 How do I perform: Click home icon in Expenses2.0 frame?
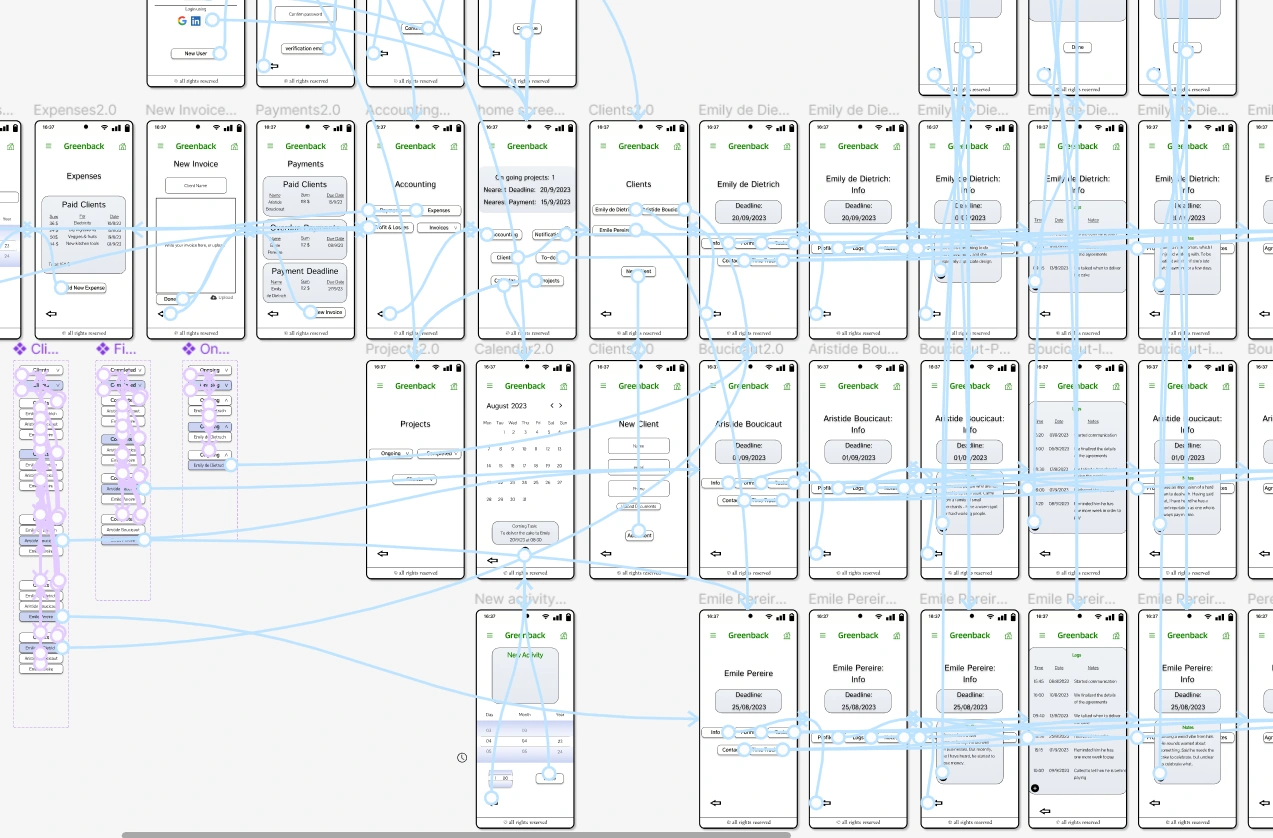122,146
